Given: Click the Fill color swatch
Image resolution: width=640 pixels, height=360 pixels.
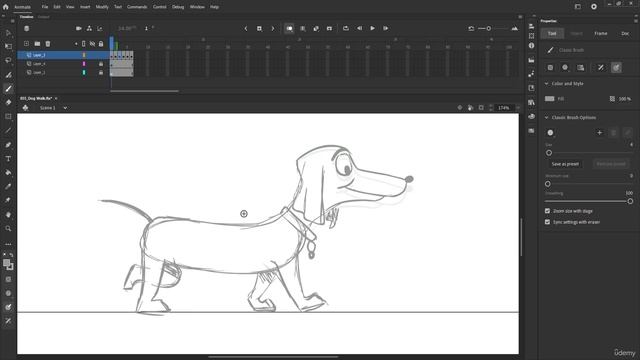Looking at the screenshot, I should pyautogui.click(x=550, y=99).
